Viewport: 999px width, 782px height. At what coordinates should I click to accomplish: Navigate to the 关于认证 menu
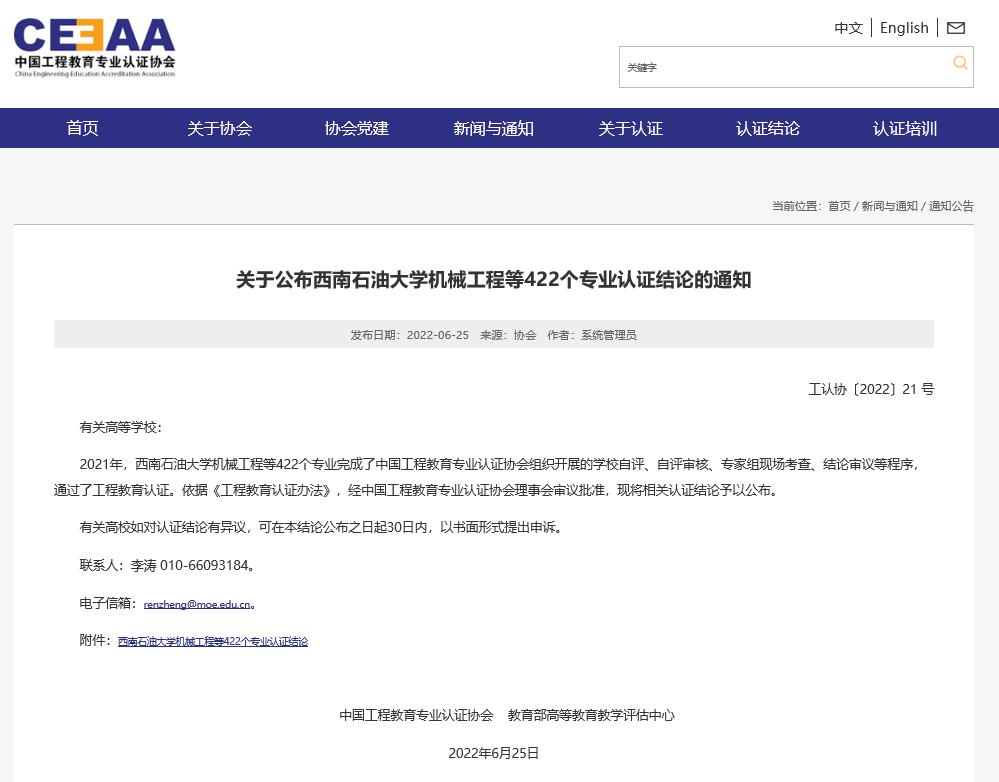click(630, 128)
